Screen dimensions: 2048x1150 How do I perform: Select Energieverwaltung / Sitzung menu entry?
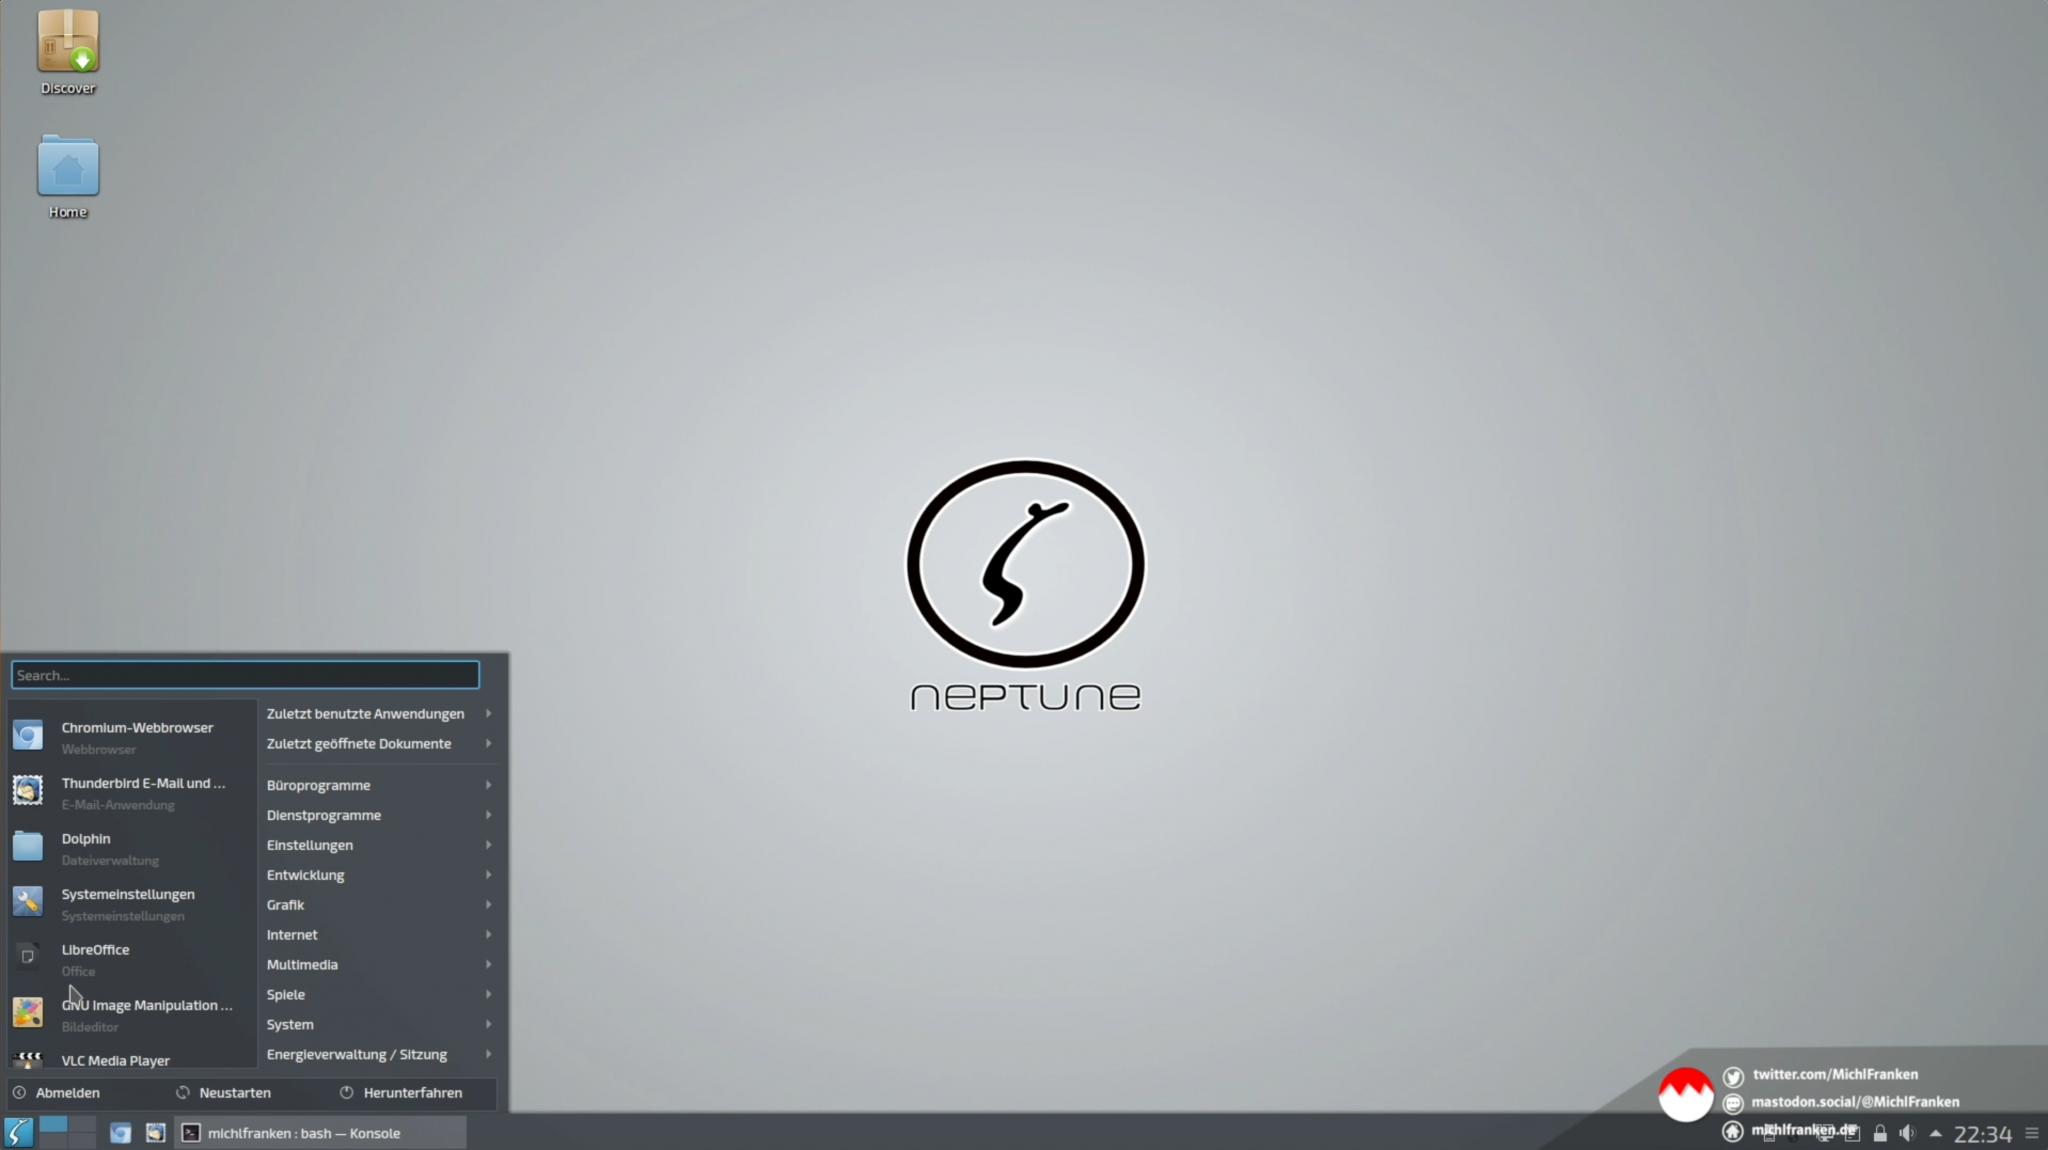point(373,1054)
